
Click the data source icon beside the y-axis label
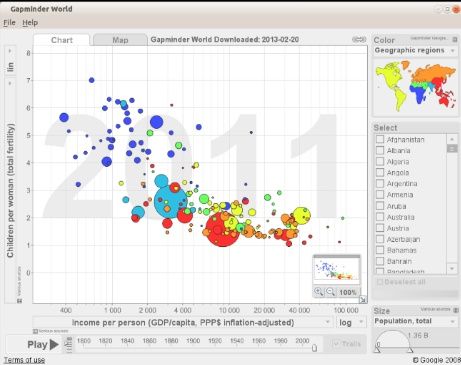[19, 301]
